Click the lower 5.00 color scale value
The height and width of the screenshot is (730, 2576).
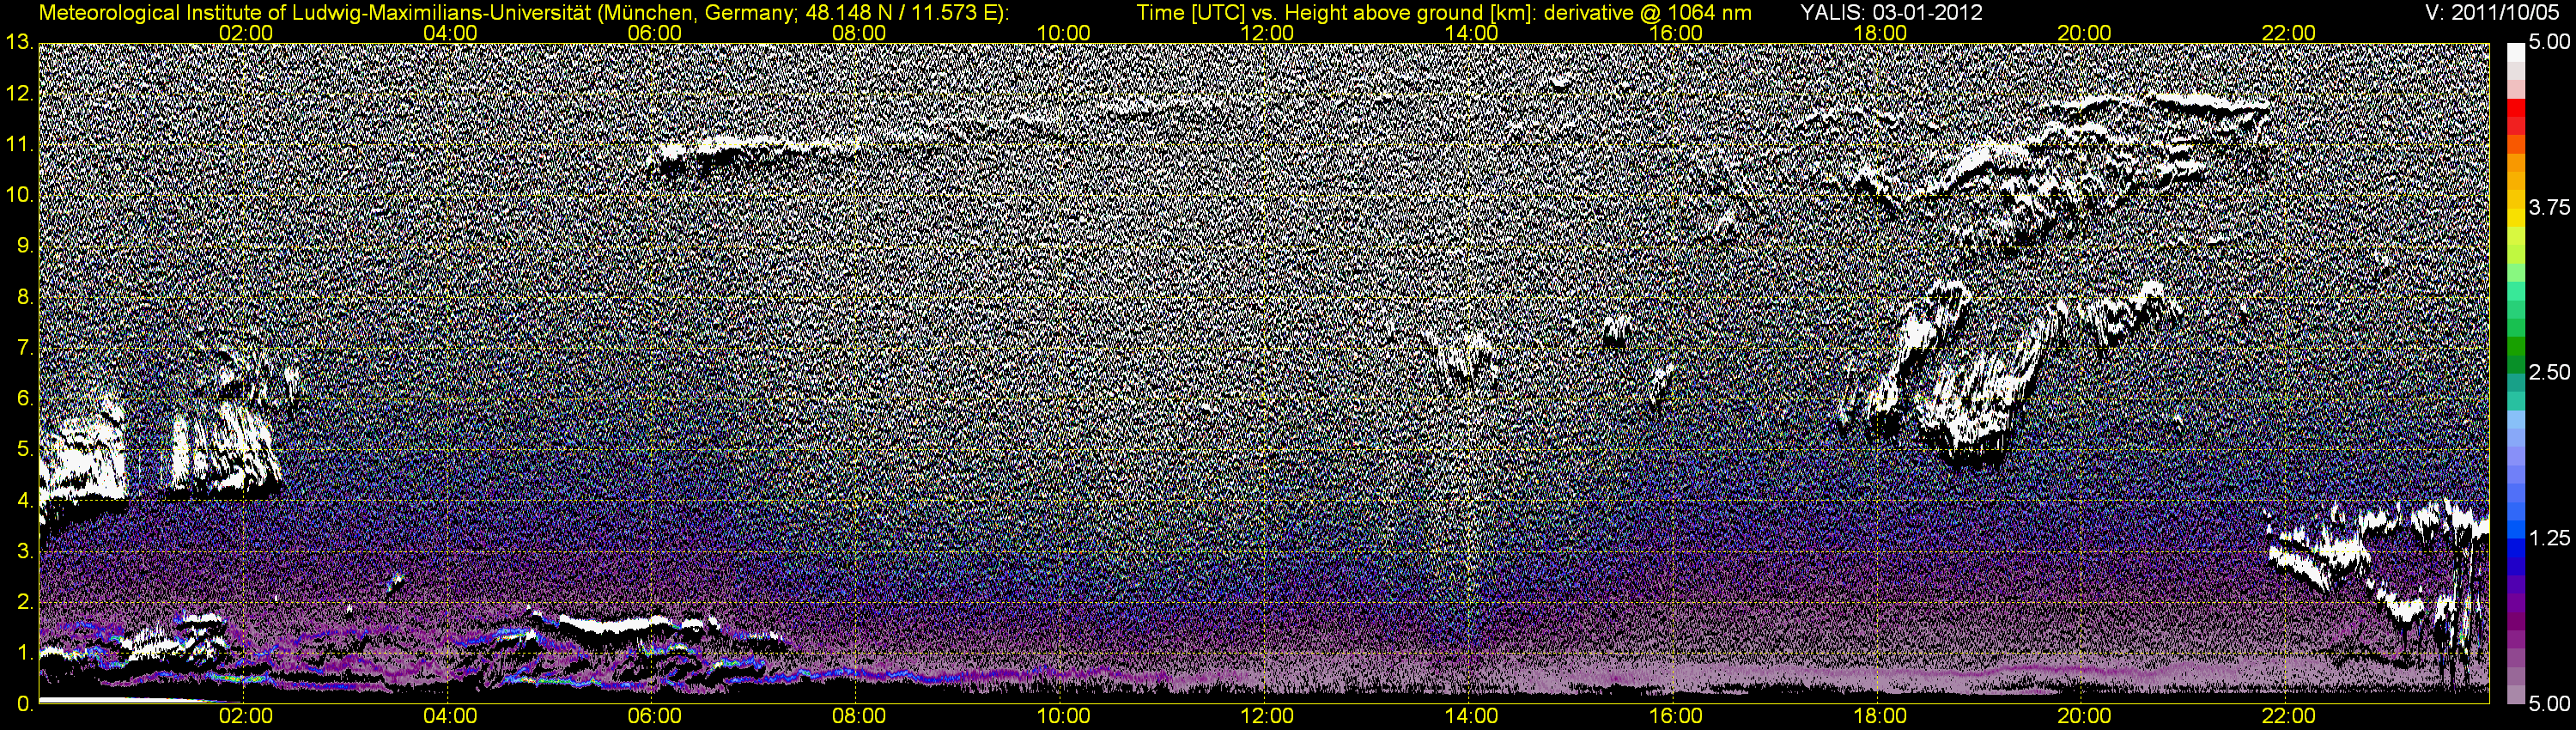pos(2549,704)
